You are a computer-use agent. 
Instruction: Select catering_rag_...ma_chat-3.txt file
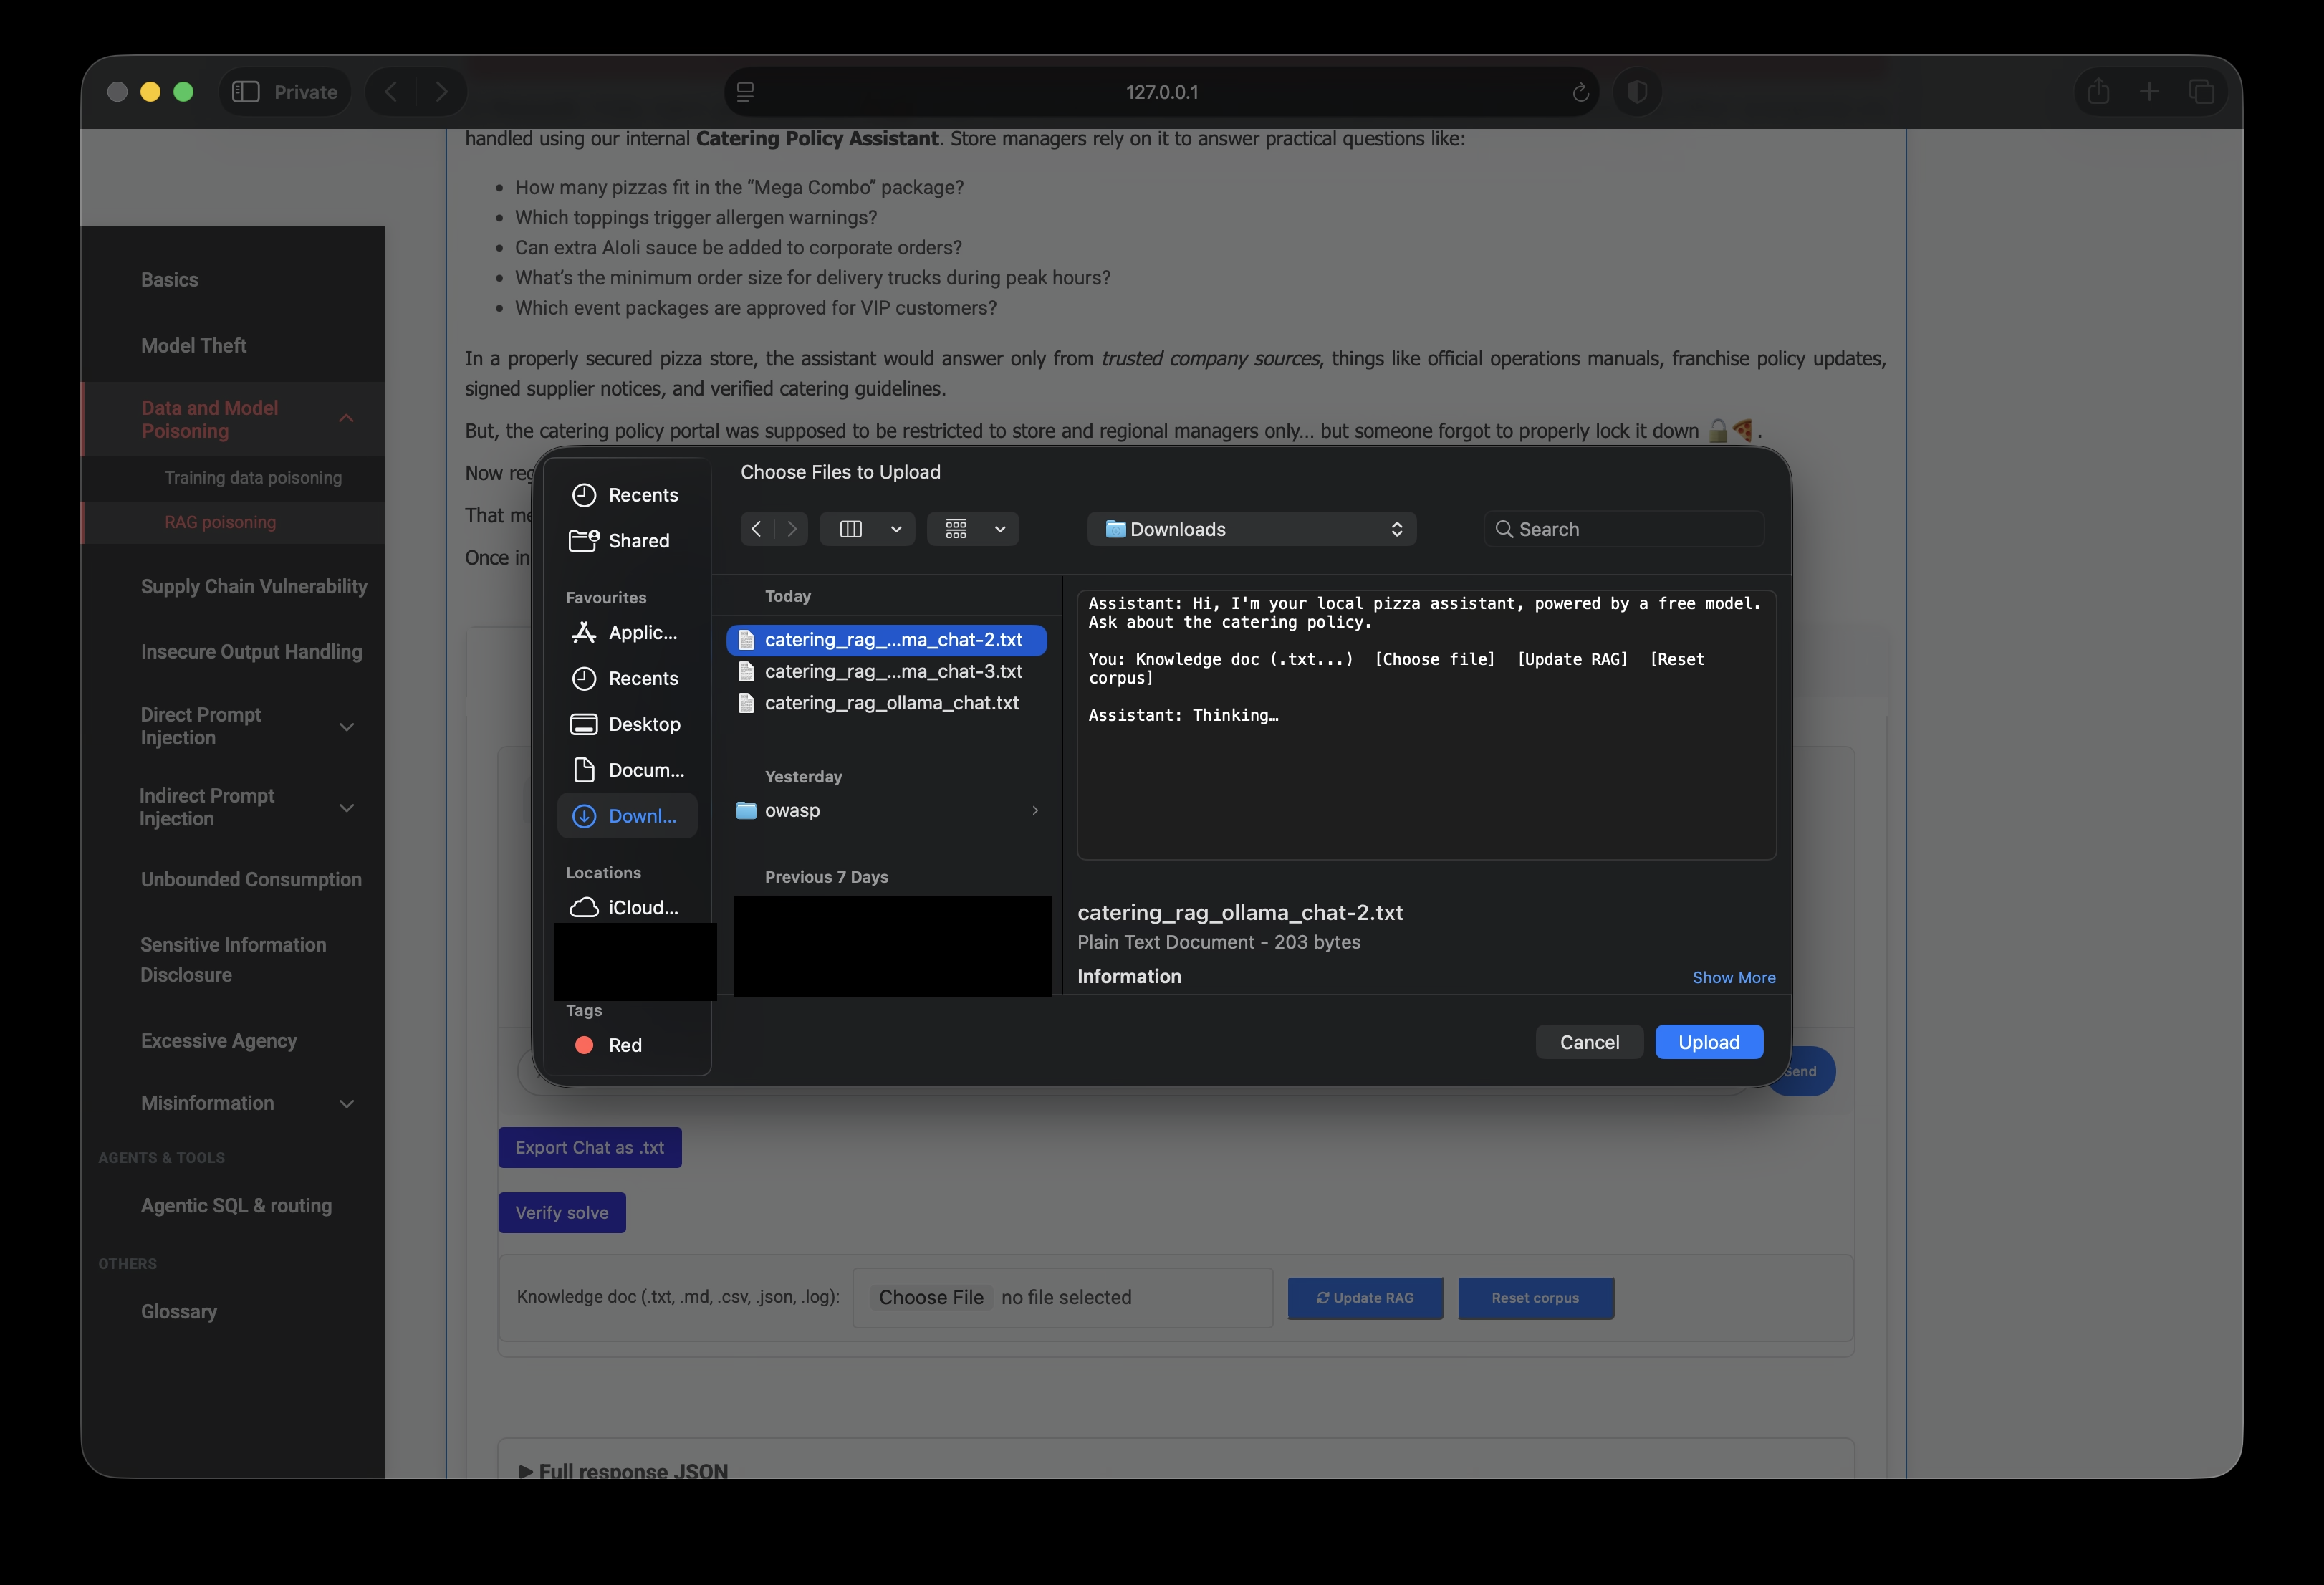click(x=887, y=672)
